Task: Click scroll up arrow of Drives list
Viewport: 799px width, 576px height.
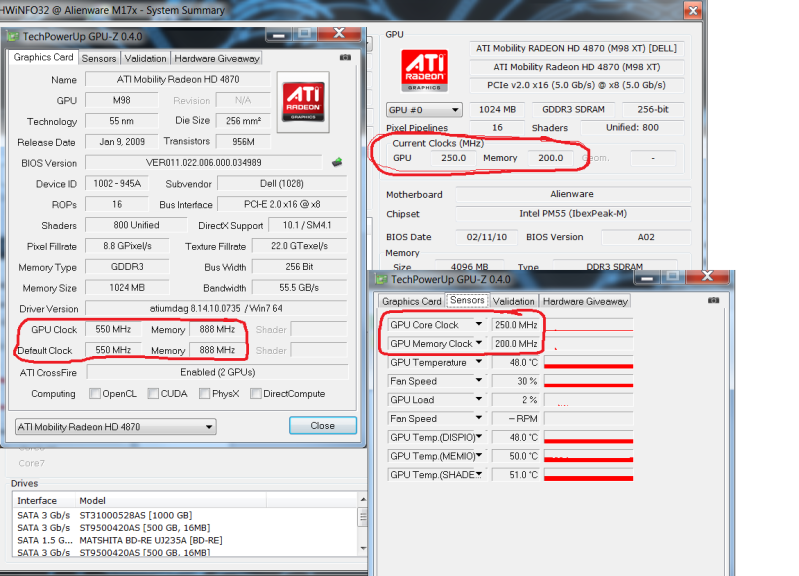Action: pyautogui.click(x=363, y=500)
